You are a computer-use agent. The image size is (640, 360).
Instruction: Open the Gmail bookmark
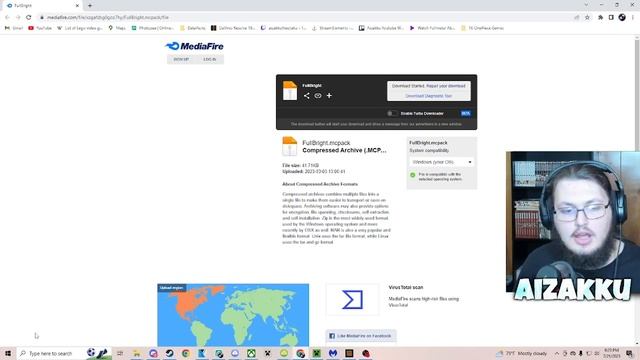pos(14,28)
